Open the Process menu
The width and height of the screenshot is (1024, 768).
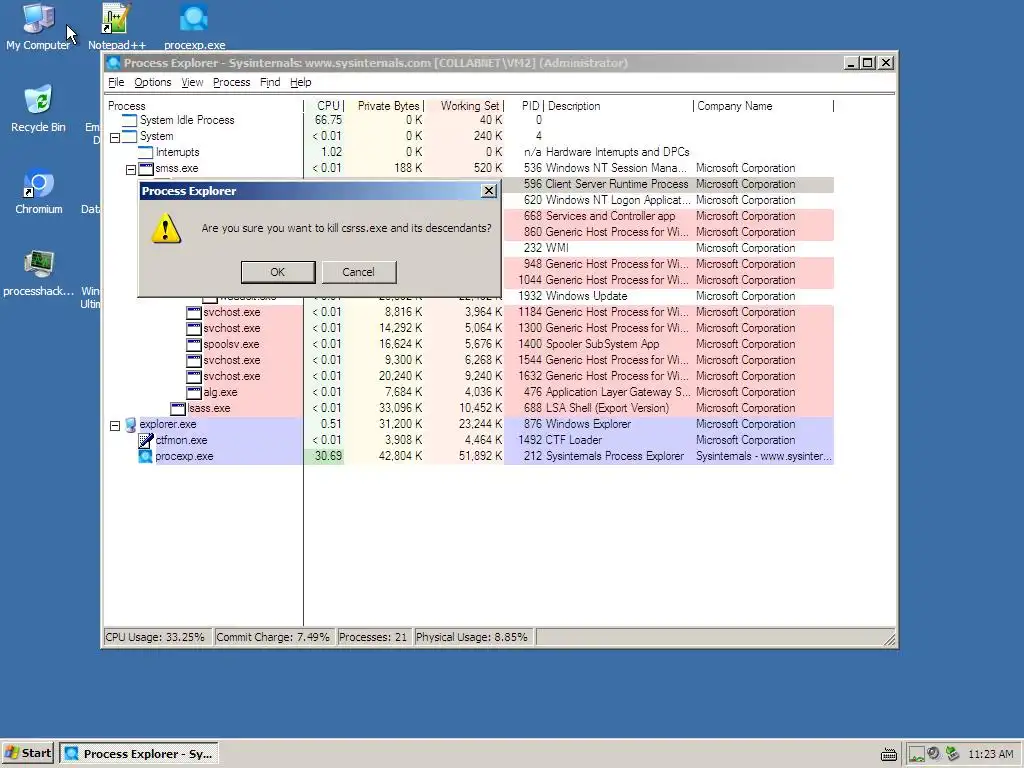pyautogui.click(x=232, y=82)
